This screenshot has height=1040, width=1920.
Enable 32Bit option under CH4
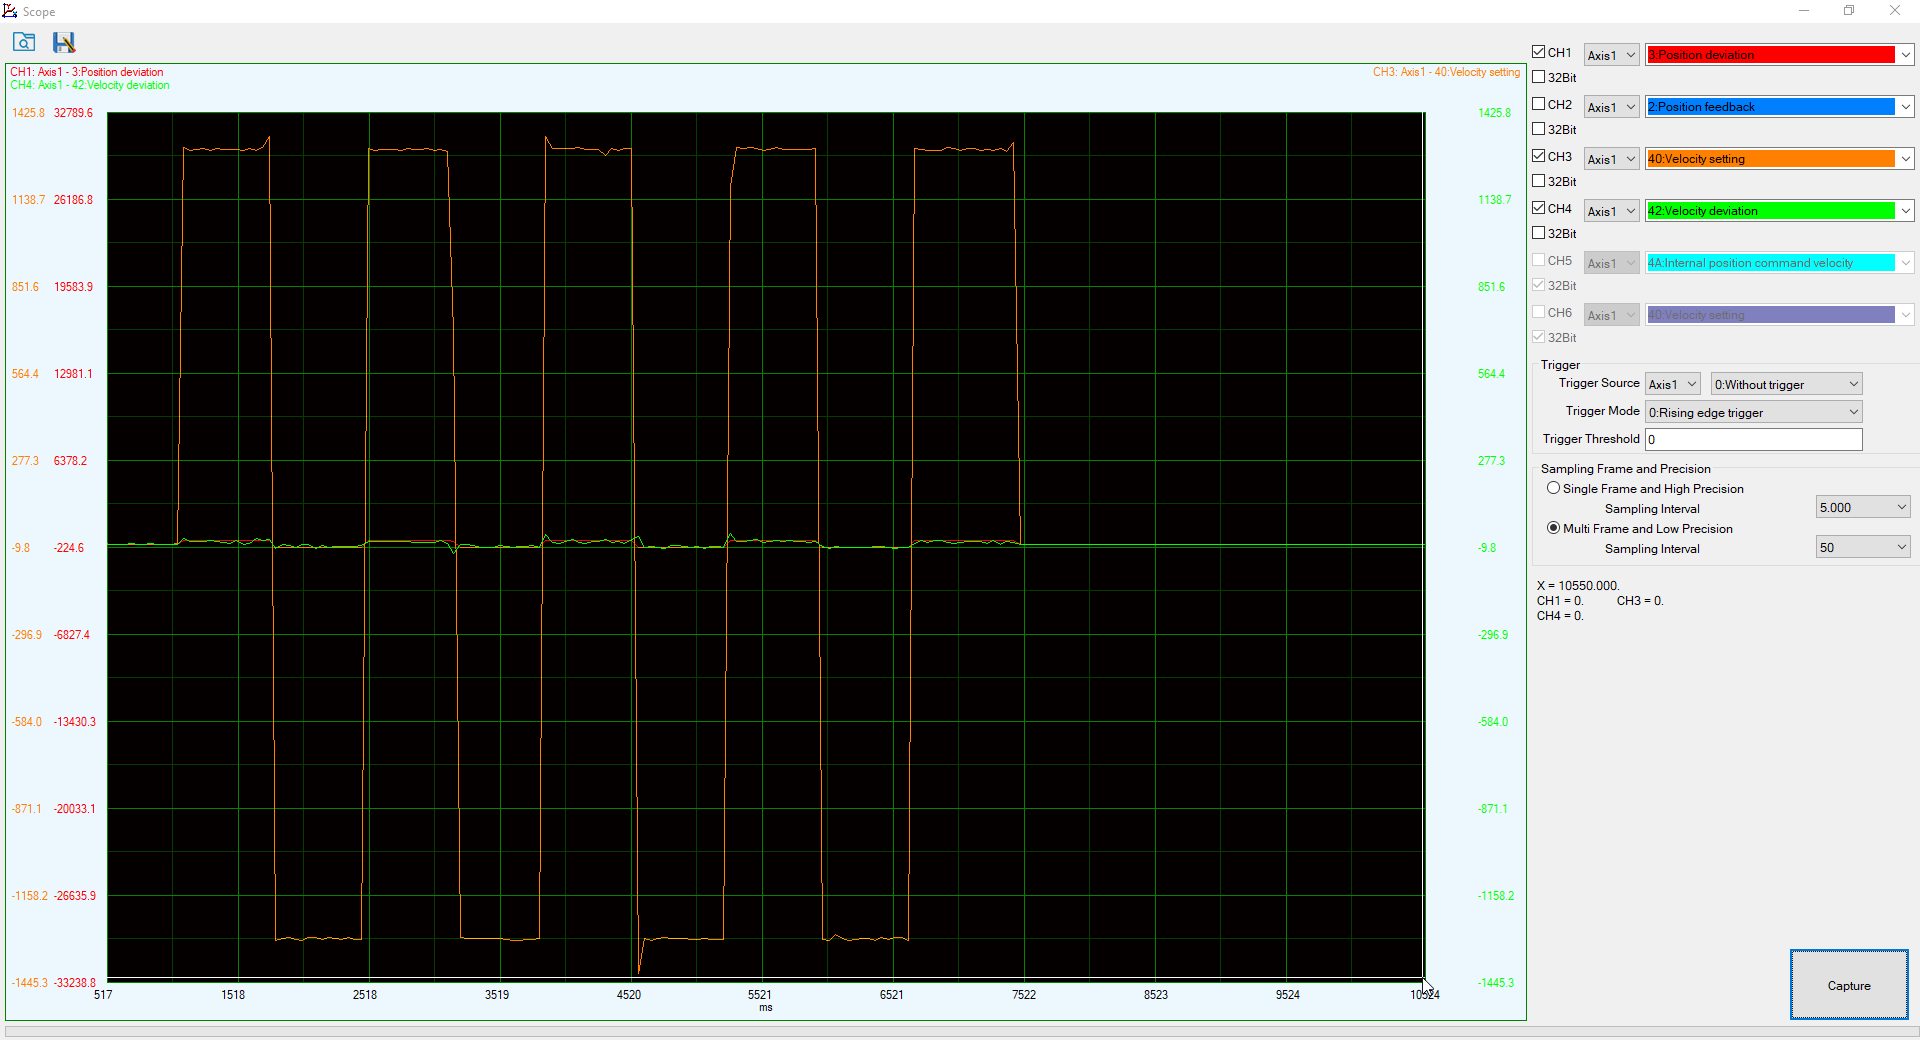1538,233
